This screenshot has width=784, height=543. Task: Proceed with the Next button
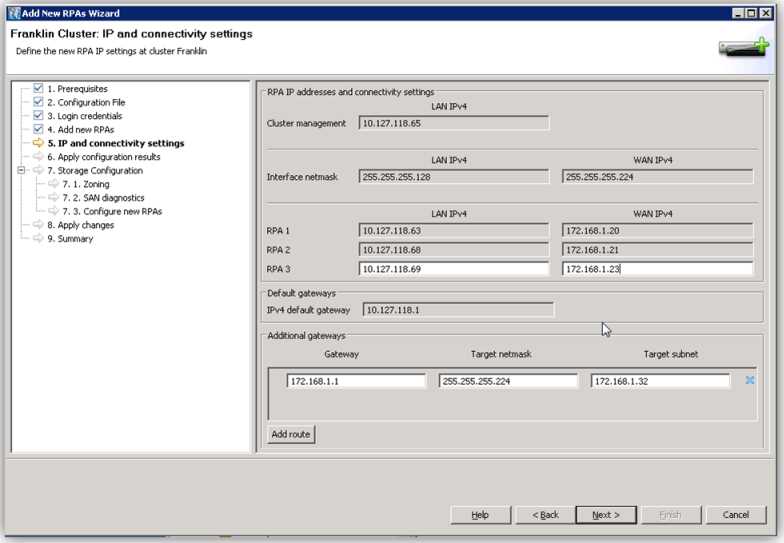(x=606, y=514)
